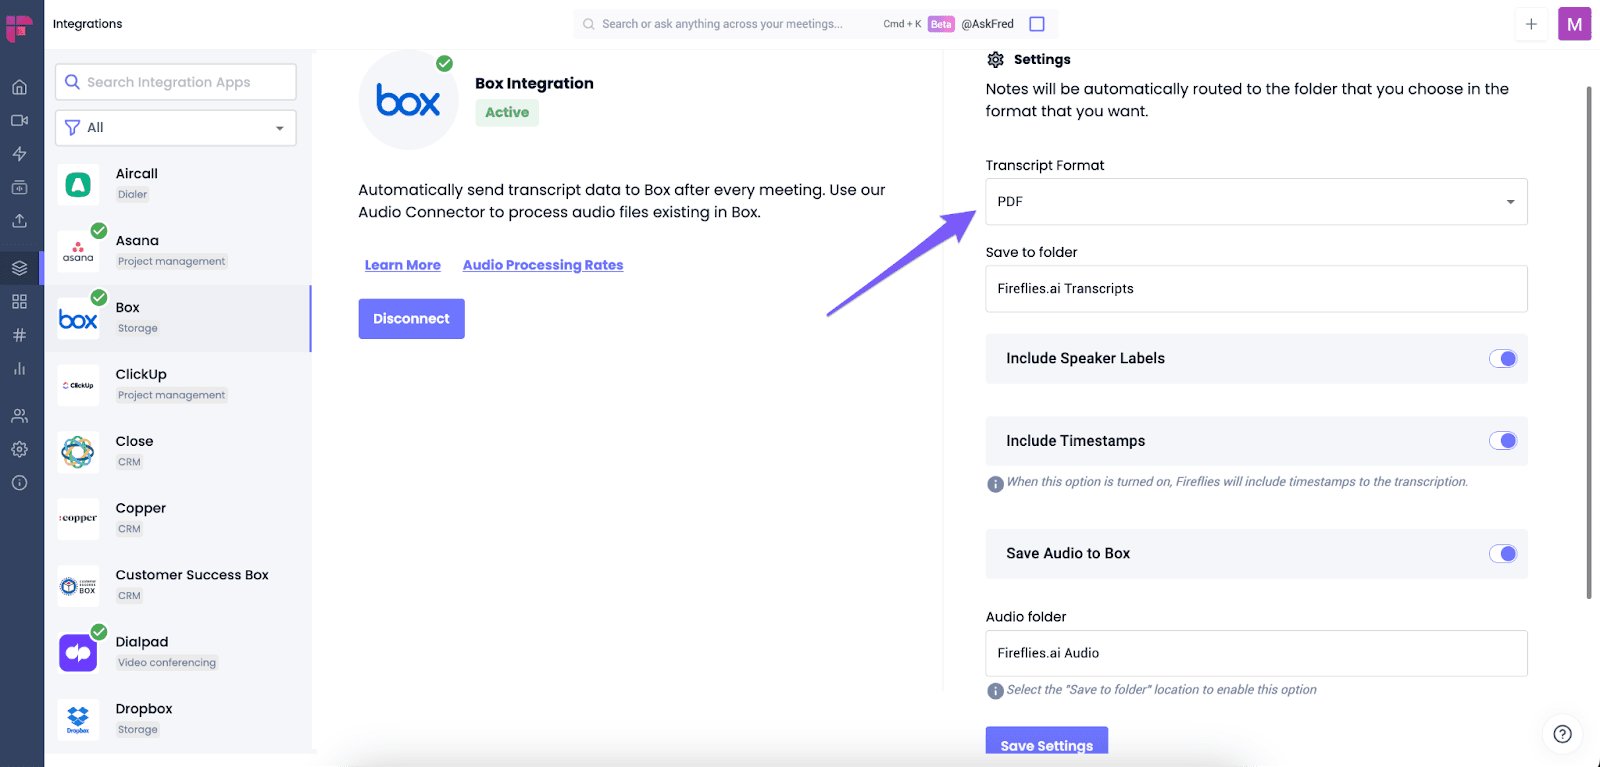Select the Integrations layers sidebar icon
The width and height of the screenshot is (1600, 767).
(x=19, y=268)
